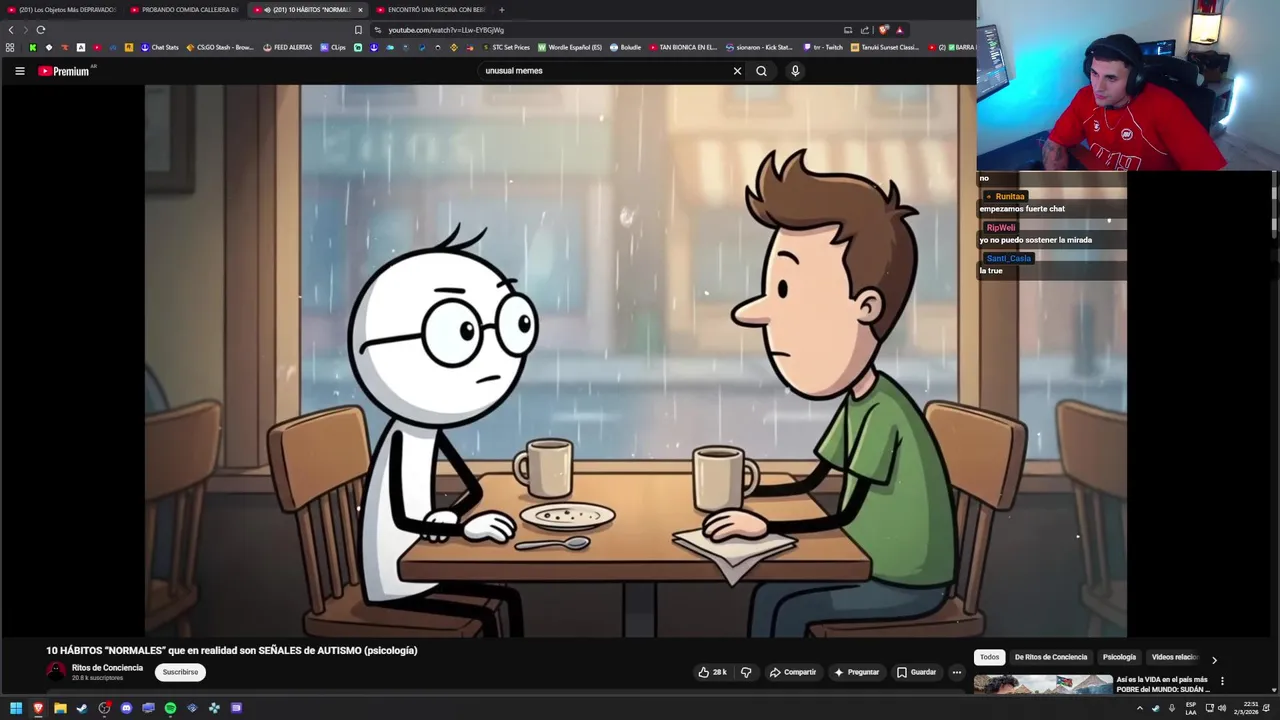Dislike the video
Image resolution: width=1280 pixels, height=720 pixels.
[x=746, y=672]
